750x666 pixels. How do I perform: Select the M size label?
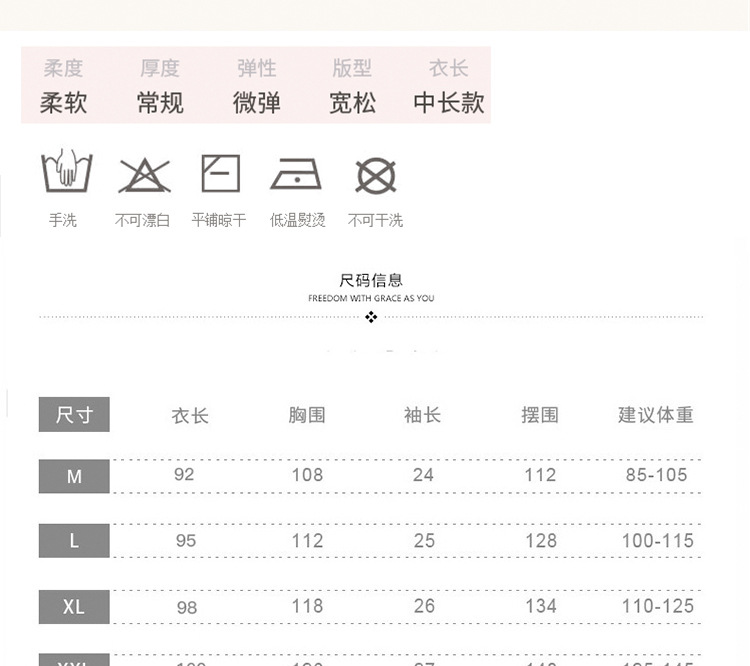(x=74, y=476)
